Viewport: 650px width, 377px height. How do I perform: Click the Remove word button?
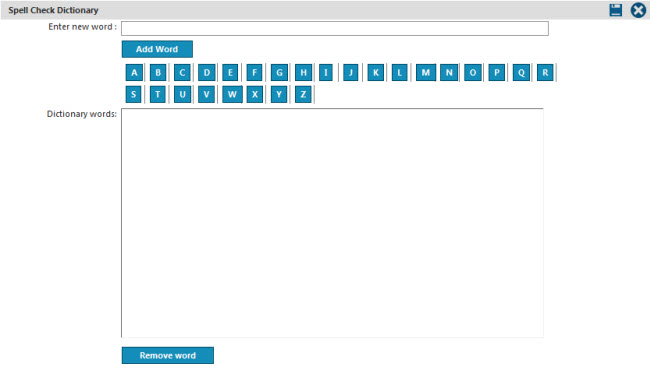point(168,355)
